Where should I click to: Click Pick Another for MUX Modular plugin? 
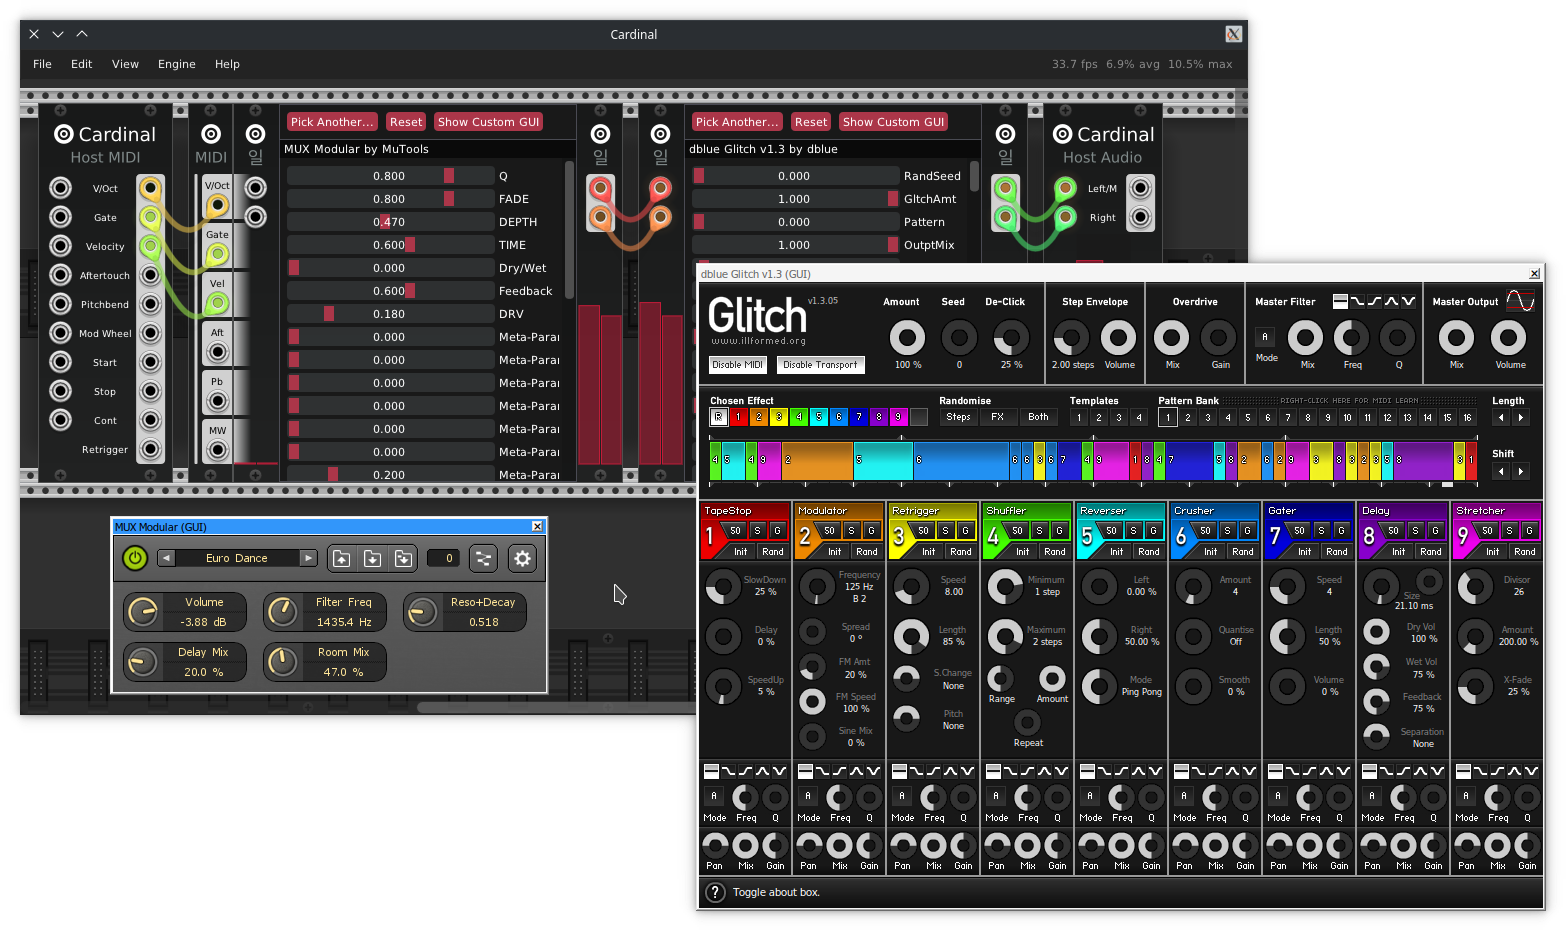[332, 122]
